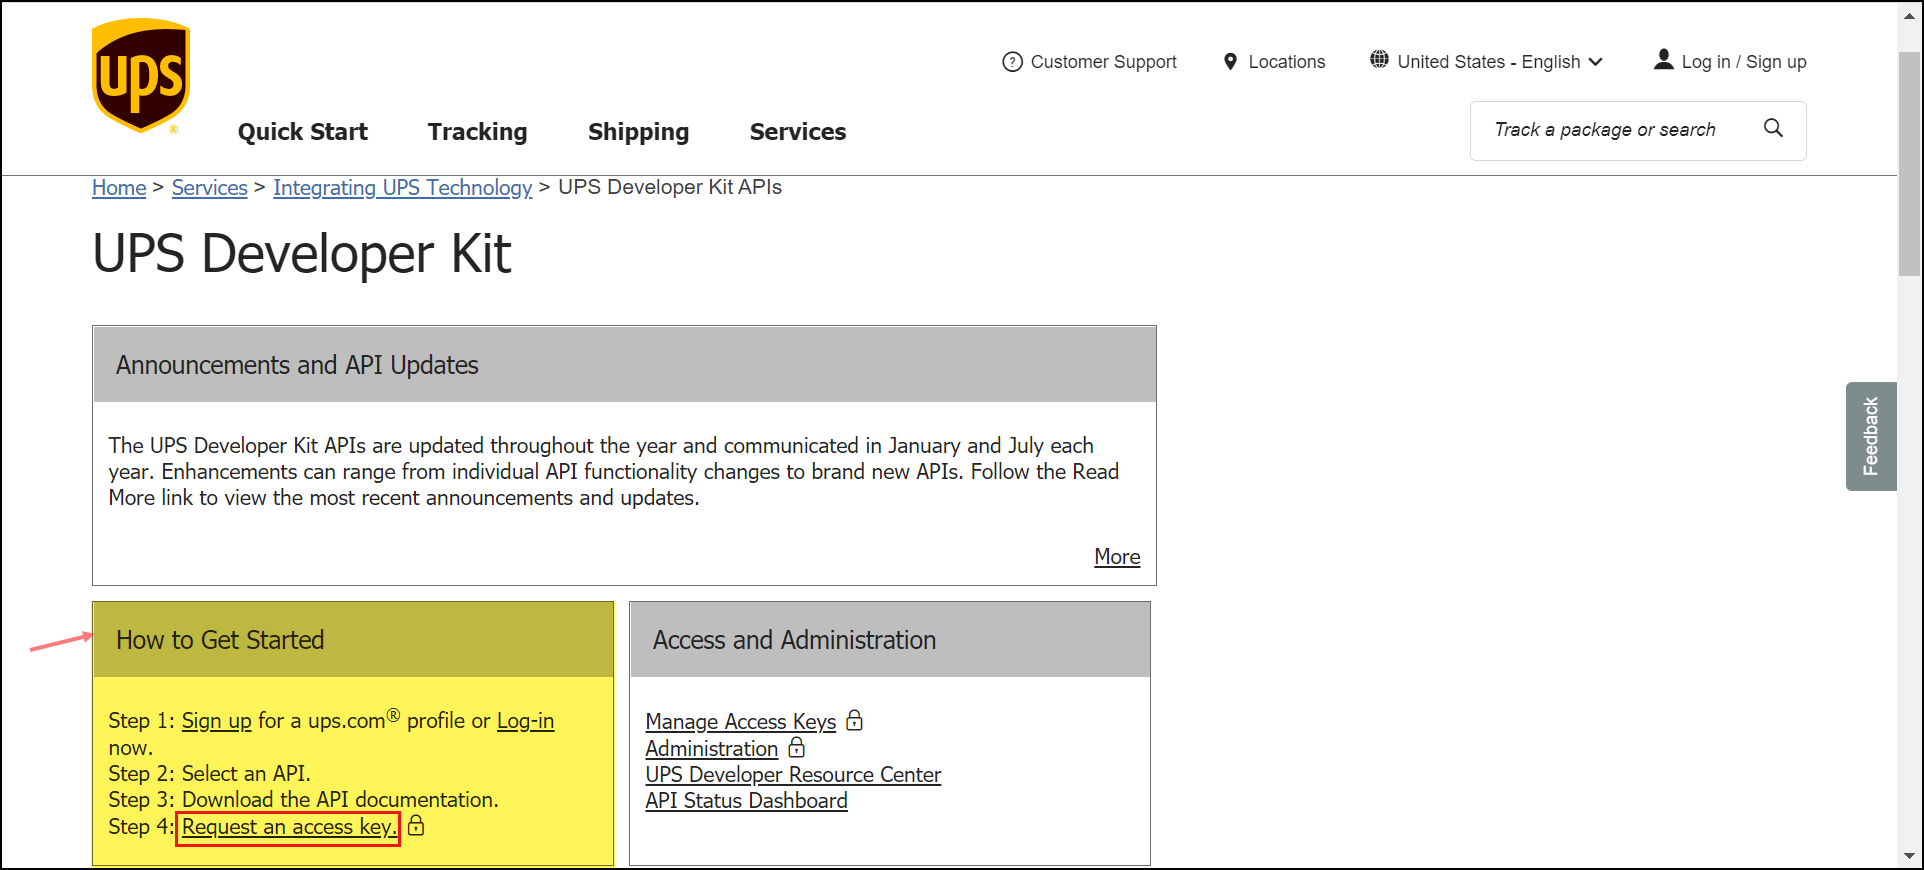The image size is (1924, 870).
Task: Open the Shipping menu
Action: coord(638,132)
